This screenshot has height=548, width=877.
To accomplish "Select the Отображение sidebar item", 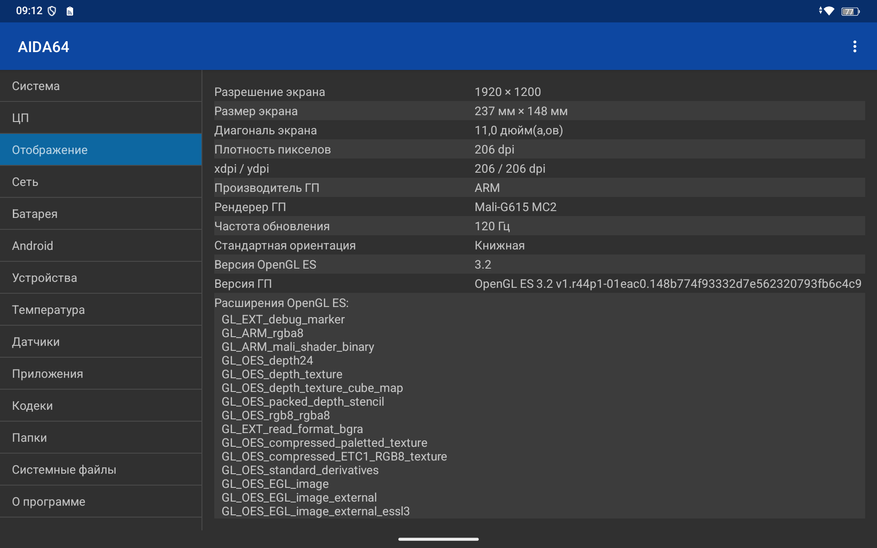I will click(100, 150).
